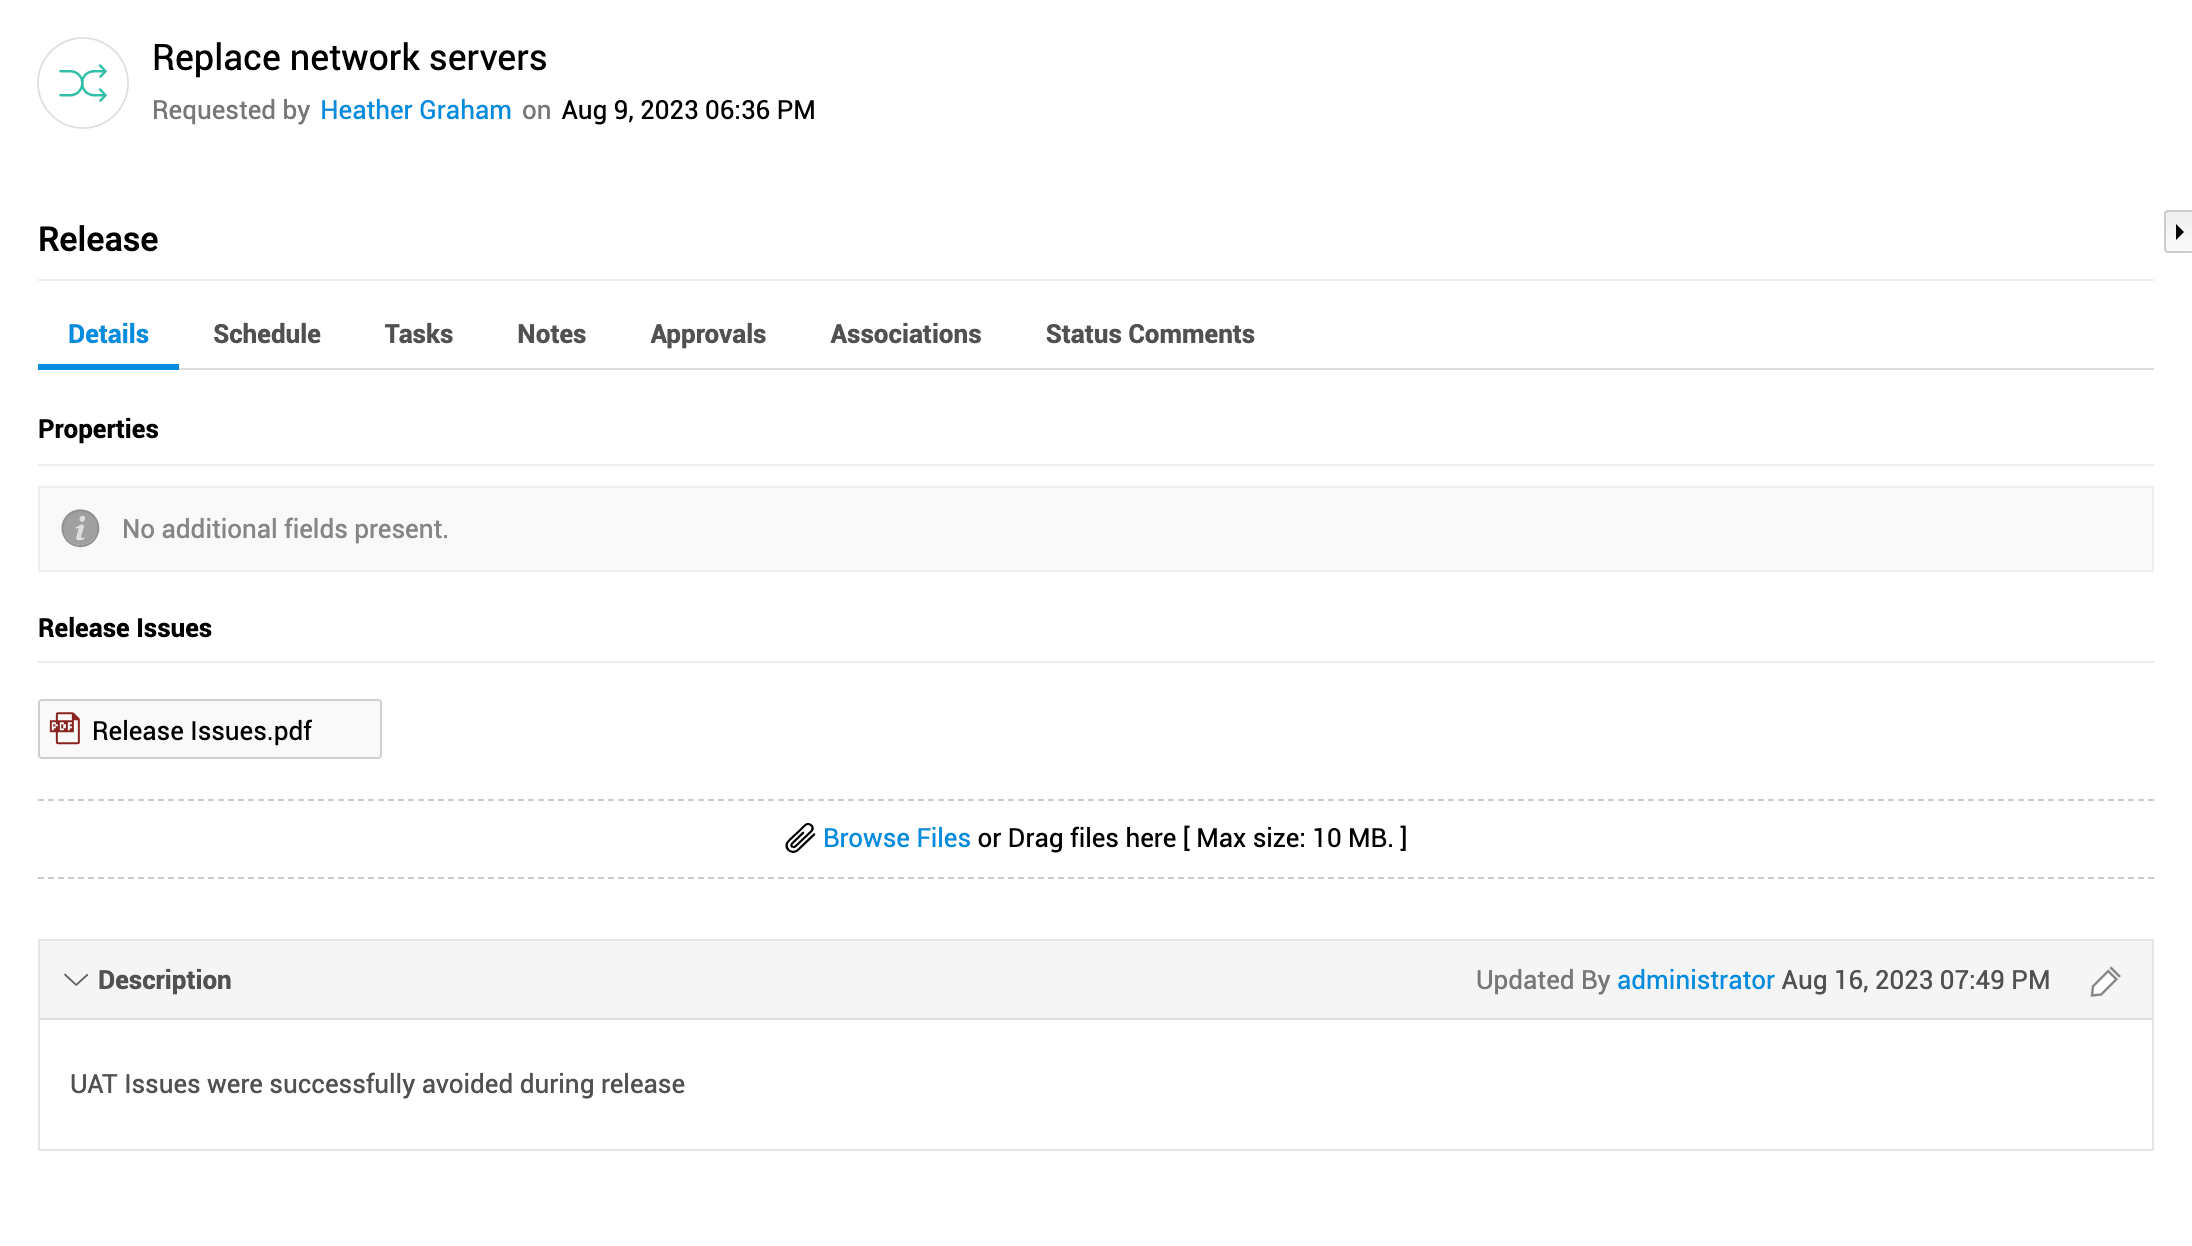Open the Schedule tab
Screen dimensions: 2192x1246
267,334
